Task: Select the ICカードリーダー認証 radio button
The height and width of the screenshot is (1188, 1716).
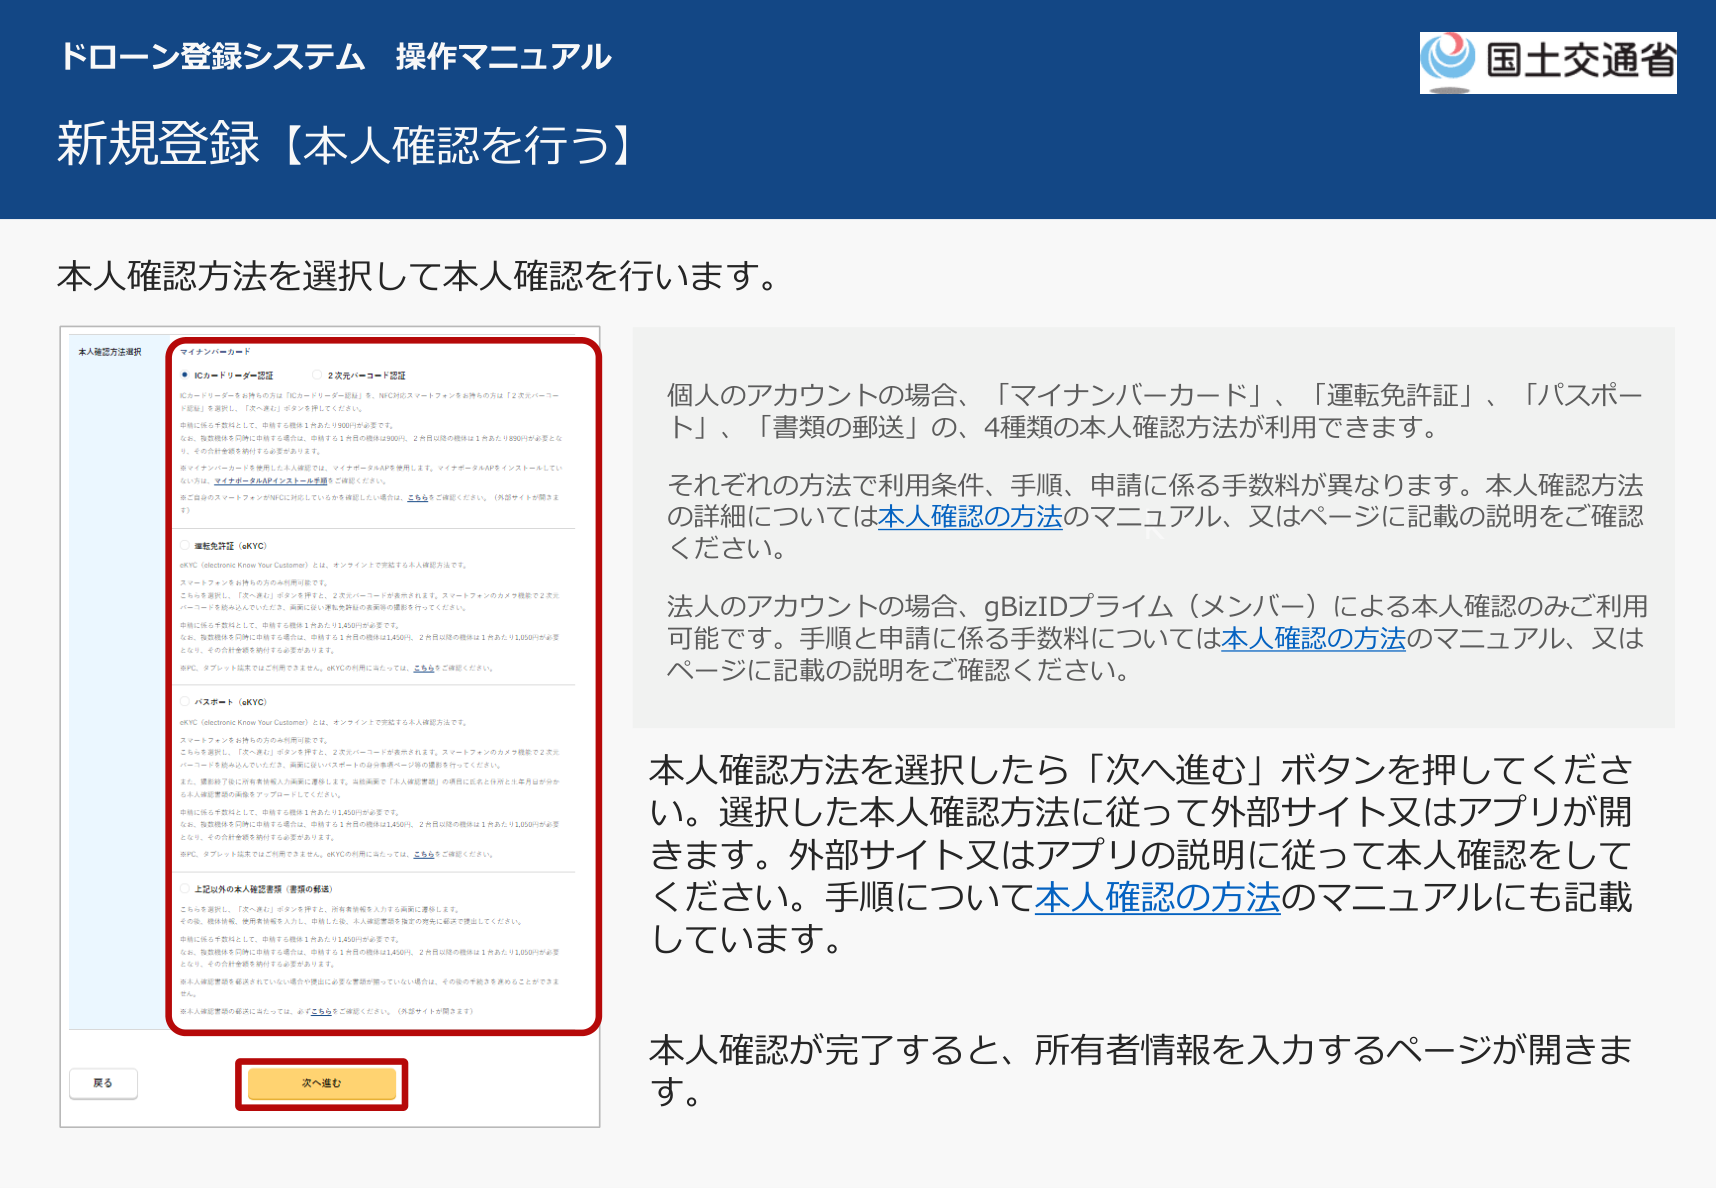Action: pos(185,376)
